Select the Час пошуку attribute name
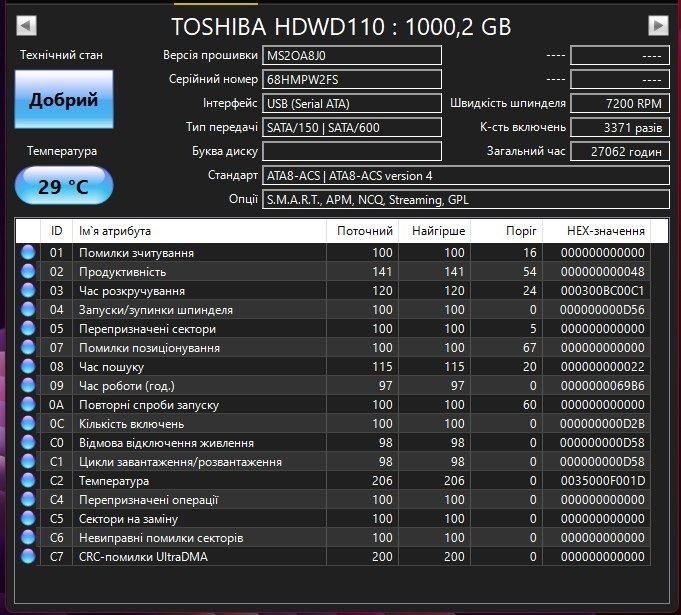 coord(111,367)
